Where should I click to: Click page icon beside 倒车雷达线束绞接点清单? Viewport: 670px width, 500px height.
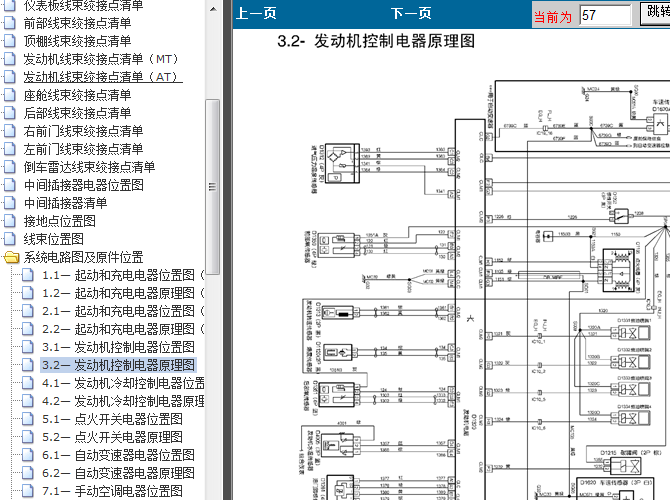pyautogui.click(x=9, y=167)
